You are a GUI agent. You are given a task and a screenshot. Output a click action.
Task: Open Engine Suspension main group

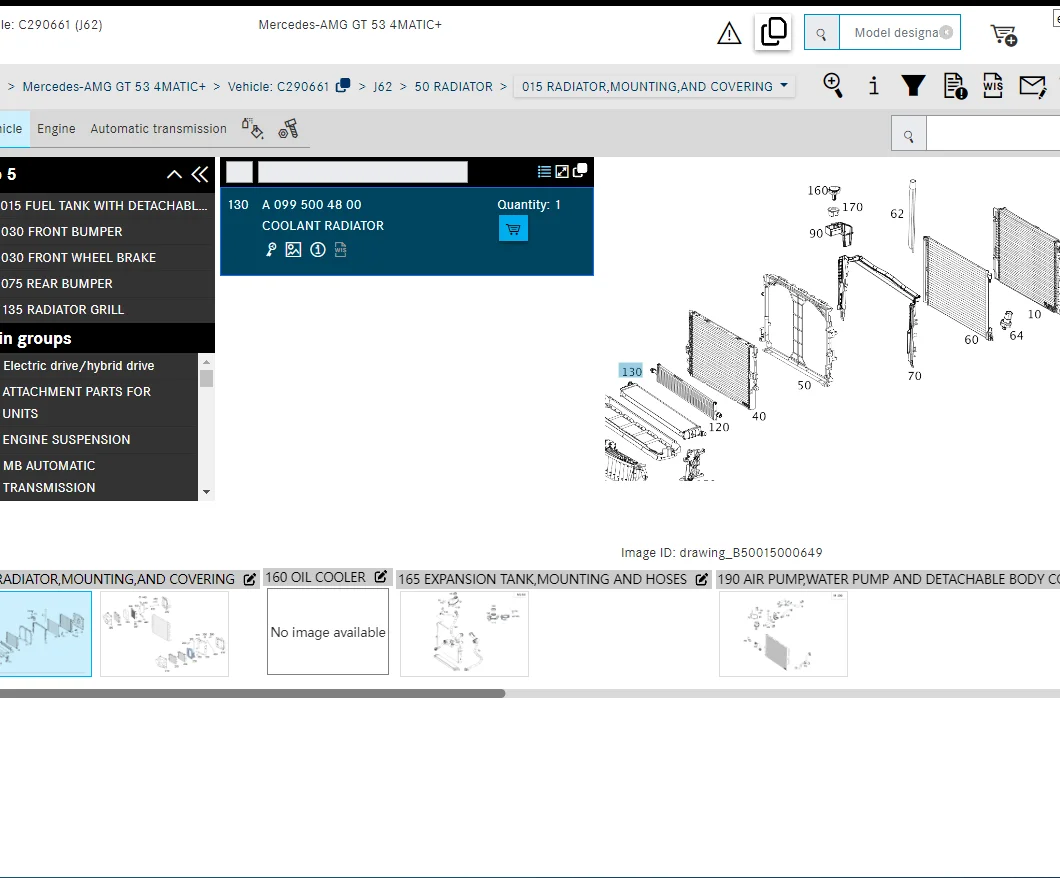tap(99, 439)
